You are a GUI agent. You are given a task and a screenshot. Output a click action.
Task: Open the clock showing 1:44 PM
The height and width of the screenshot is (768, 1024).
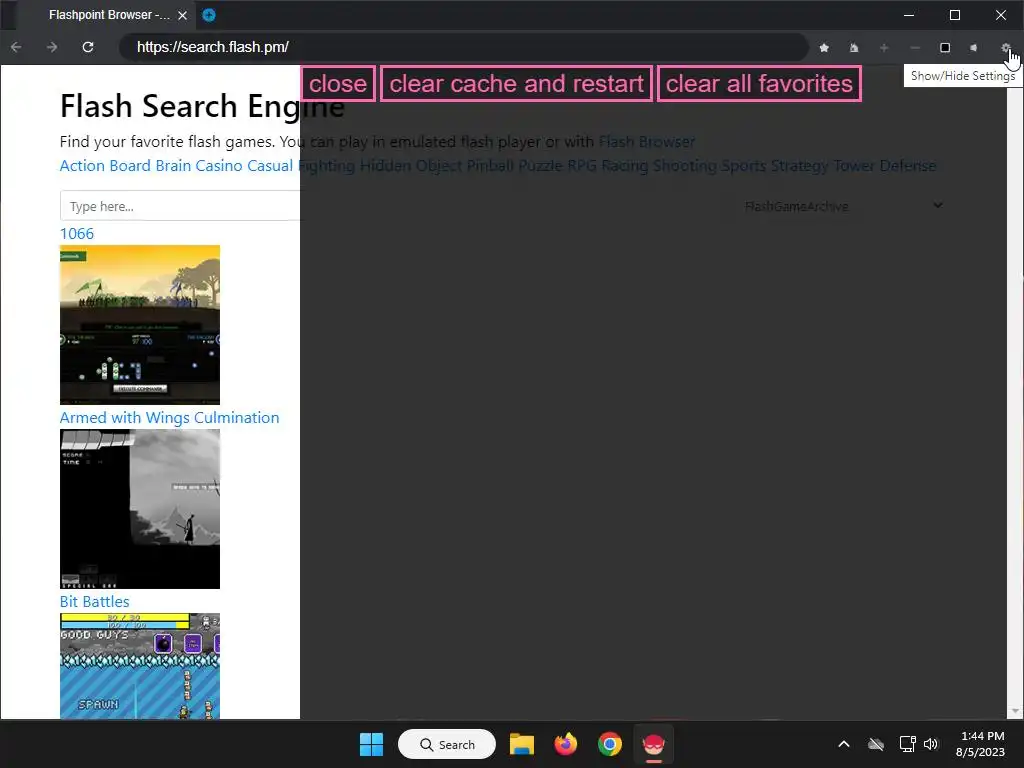[x=980, y=744]
